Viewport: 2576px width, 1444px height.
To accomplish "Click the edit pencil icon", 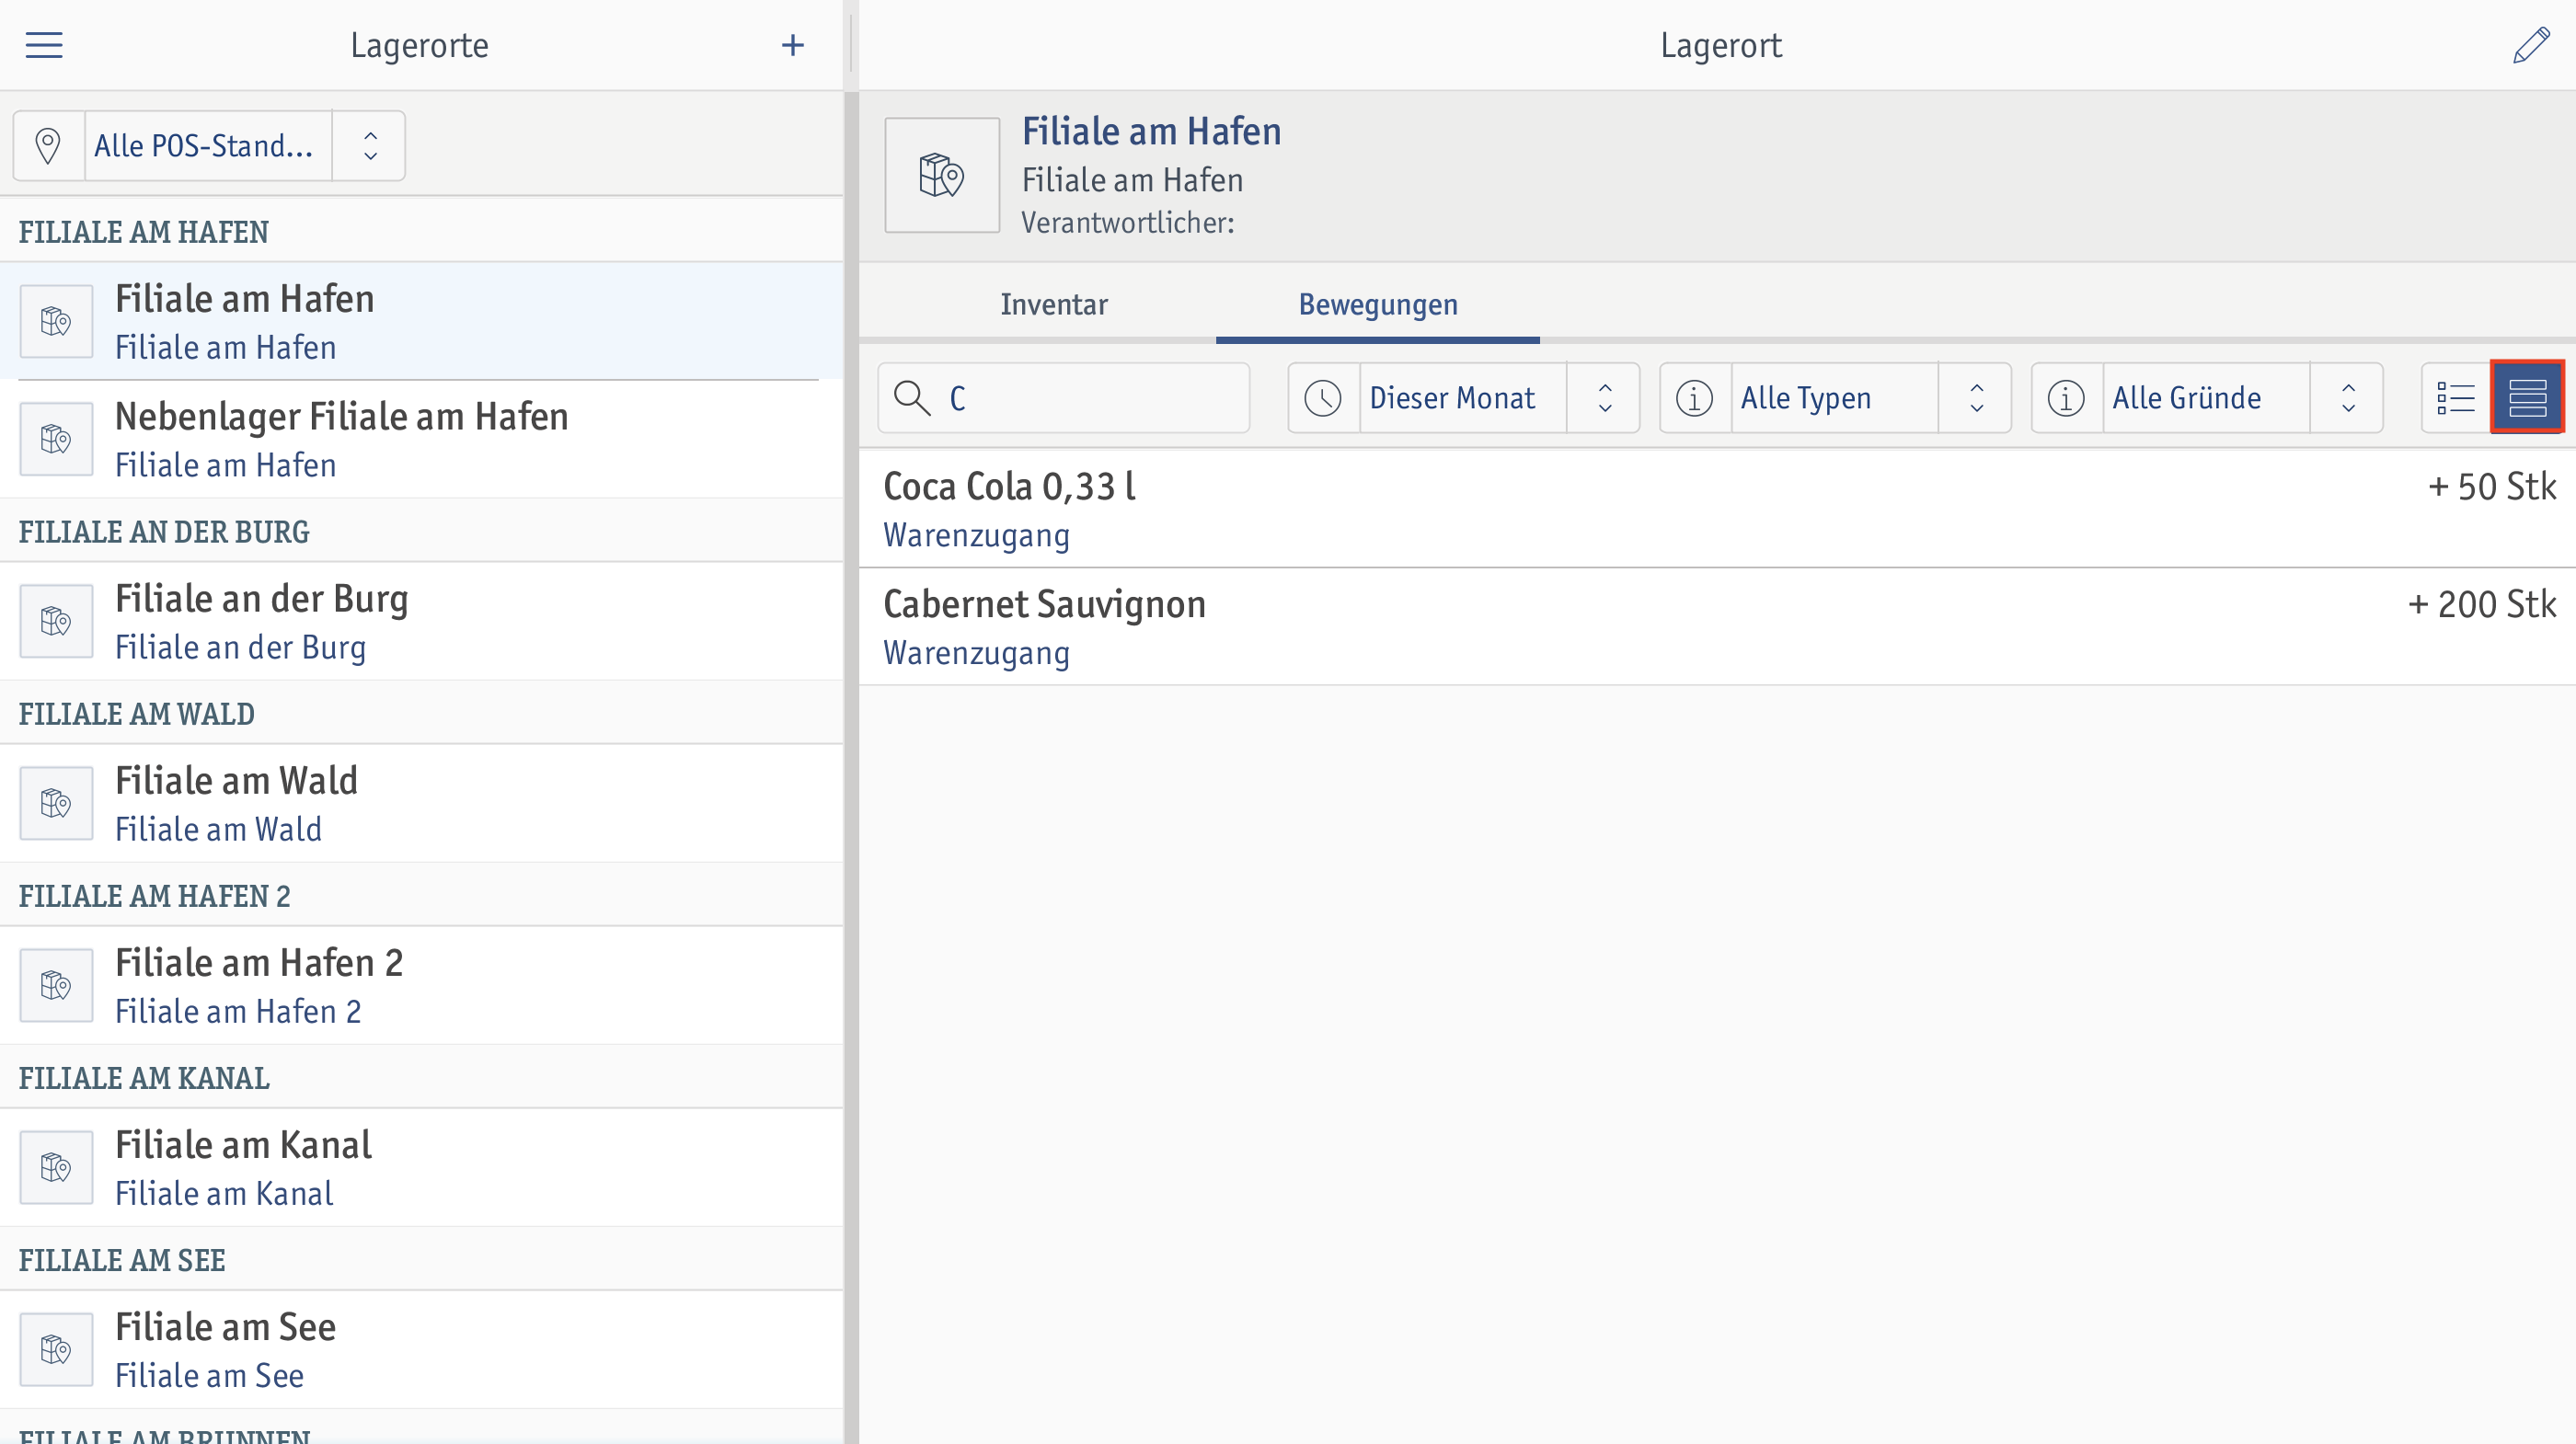I will 2531,45.
